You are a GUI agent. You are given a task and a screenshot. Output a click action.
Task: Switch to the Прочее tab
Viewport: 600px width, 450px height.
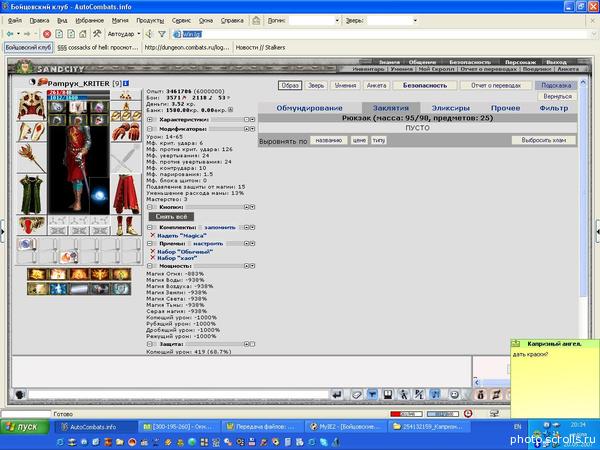[505, 108]
